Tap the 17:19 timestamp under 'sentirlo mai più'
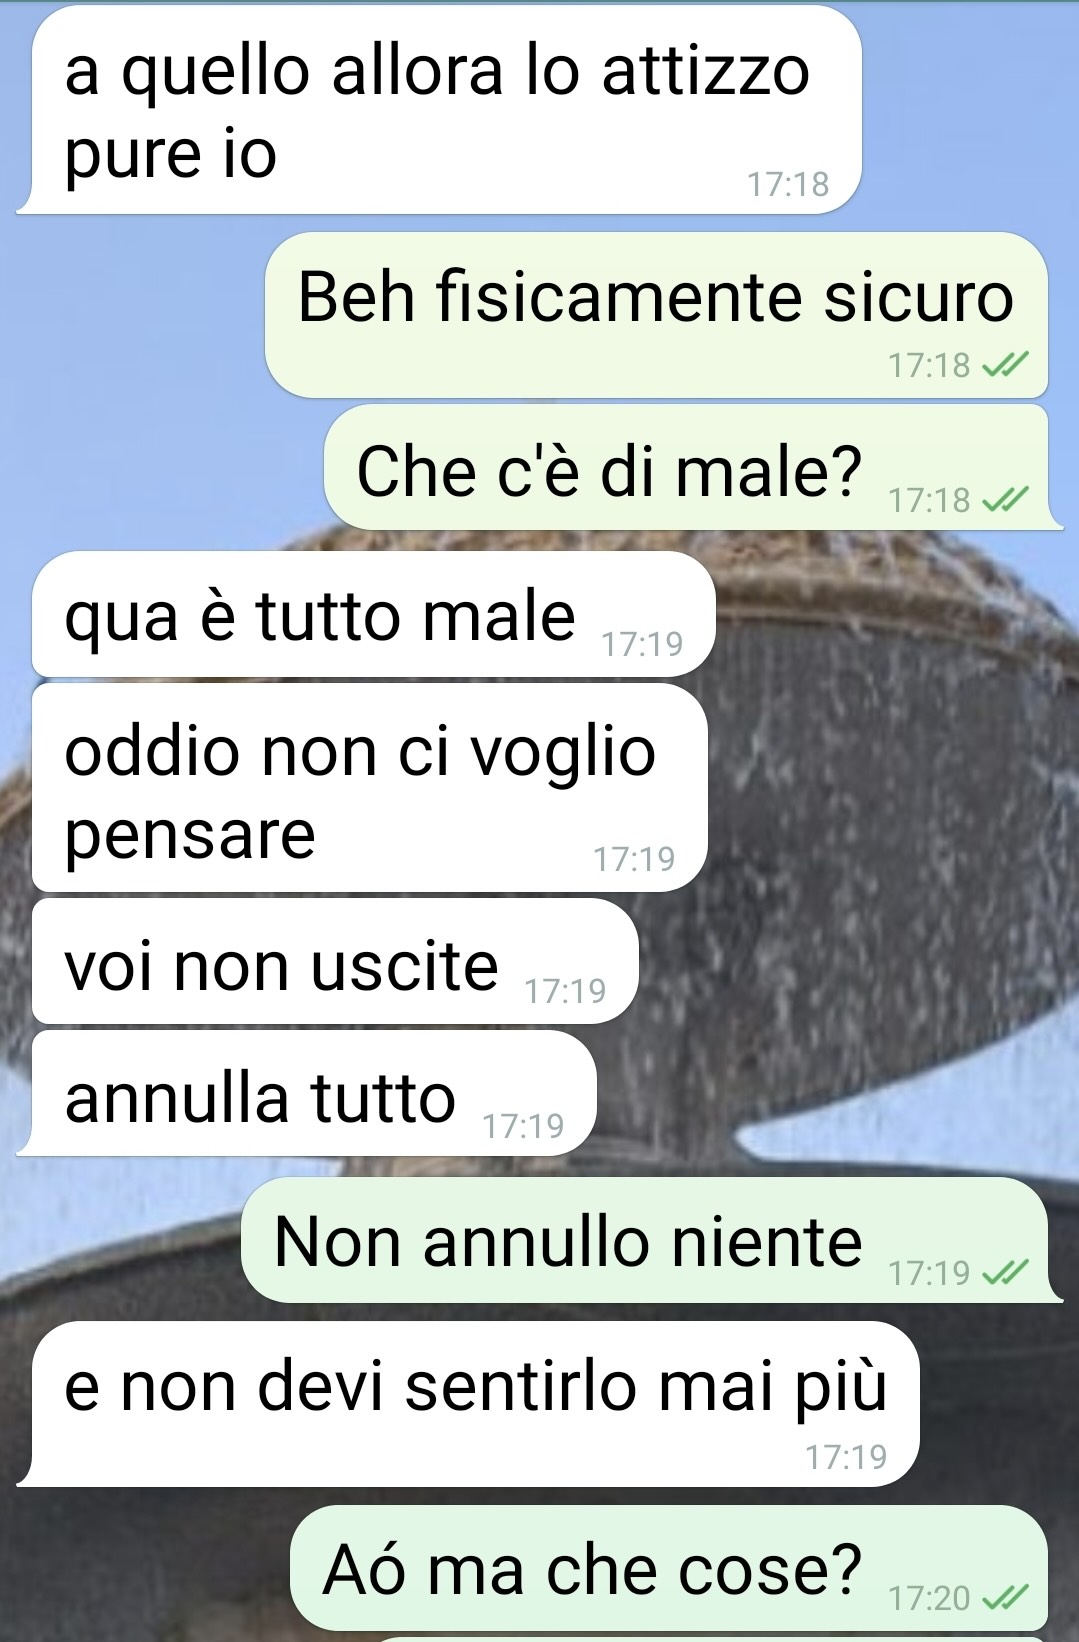 (x=846, y=1457)
